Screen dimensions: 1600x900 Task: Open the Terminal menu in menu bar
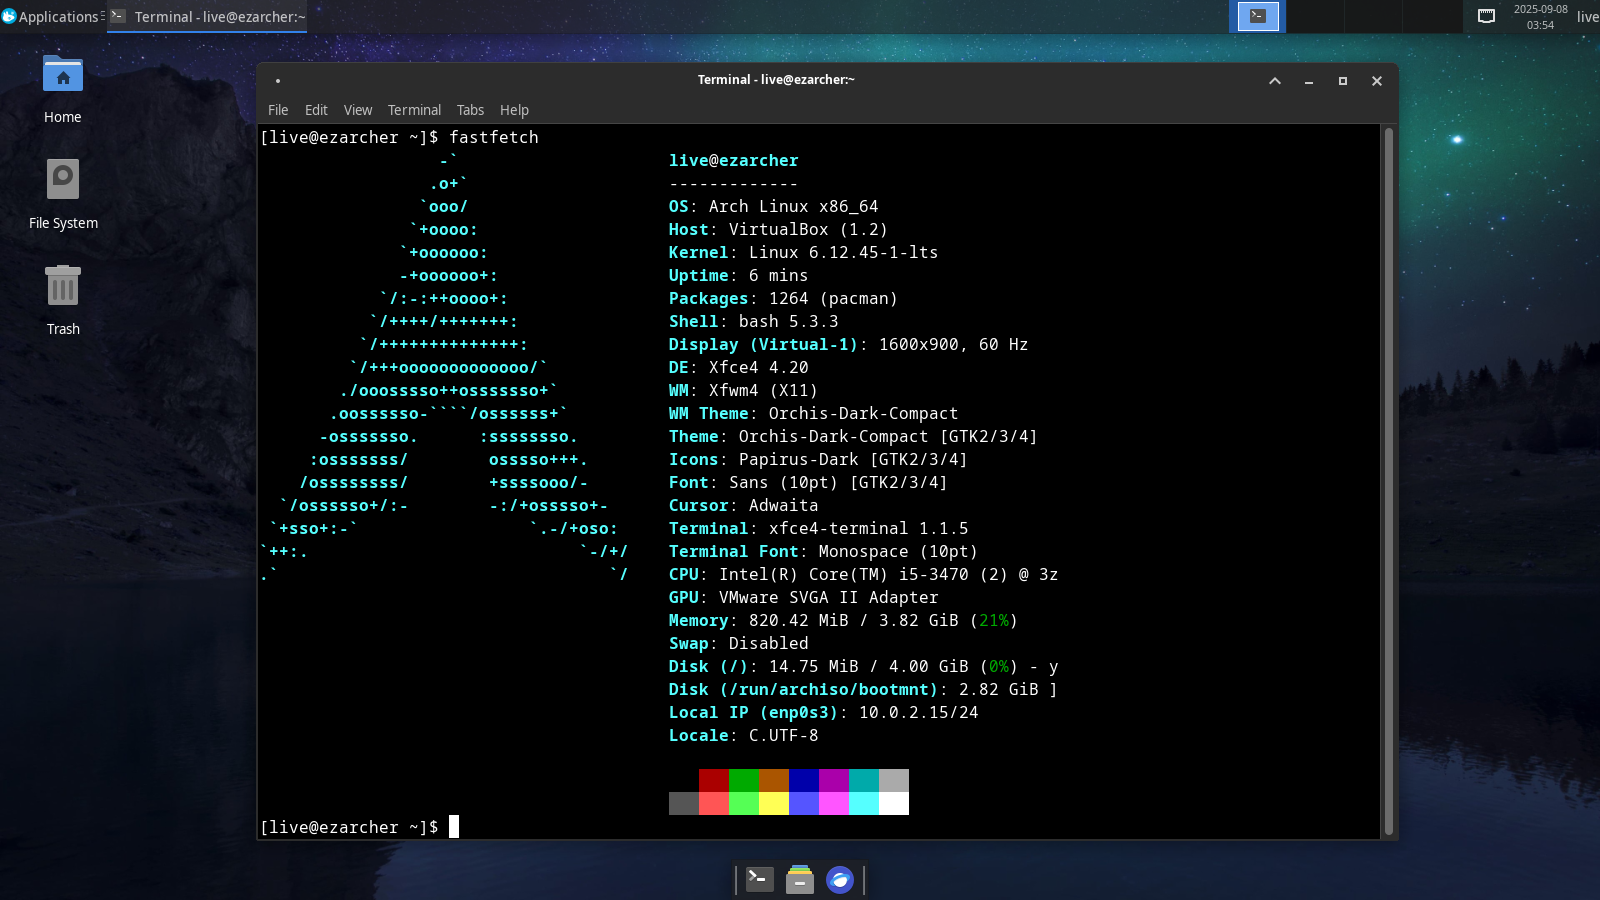pyautogui.click(x=414, y=110)
